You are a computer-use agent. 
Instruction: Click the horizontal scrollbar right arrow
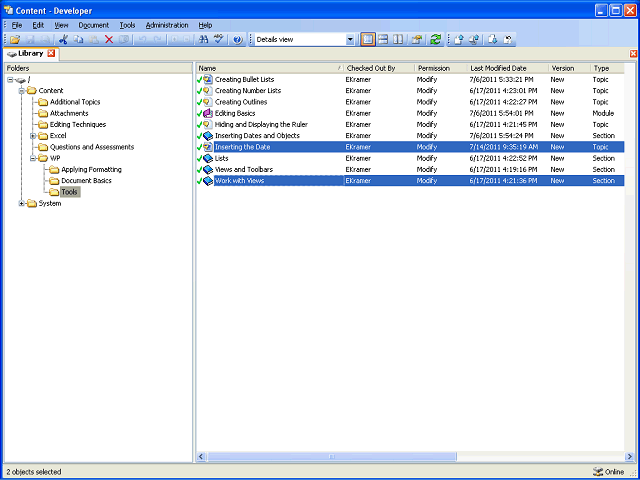click(629, 456)
